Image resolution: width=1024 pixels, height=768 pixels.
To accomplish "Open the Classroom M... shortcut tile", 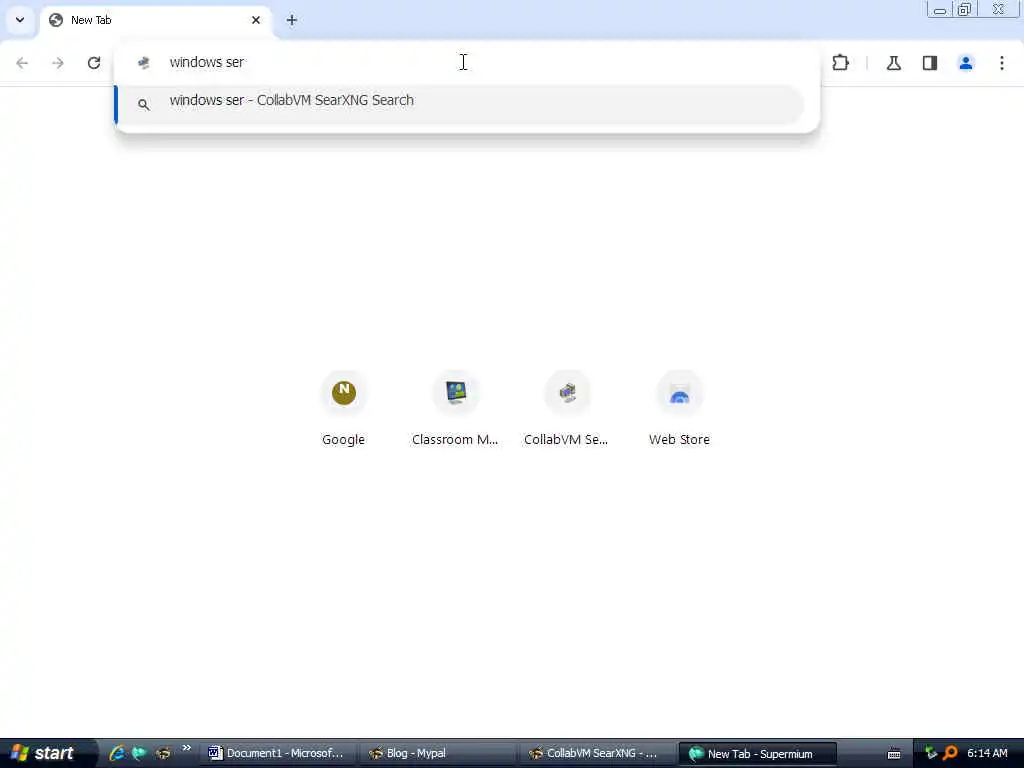I will (455, 409).
